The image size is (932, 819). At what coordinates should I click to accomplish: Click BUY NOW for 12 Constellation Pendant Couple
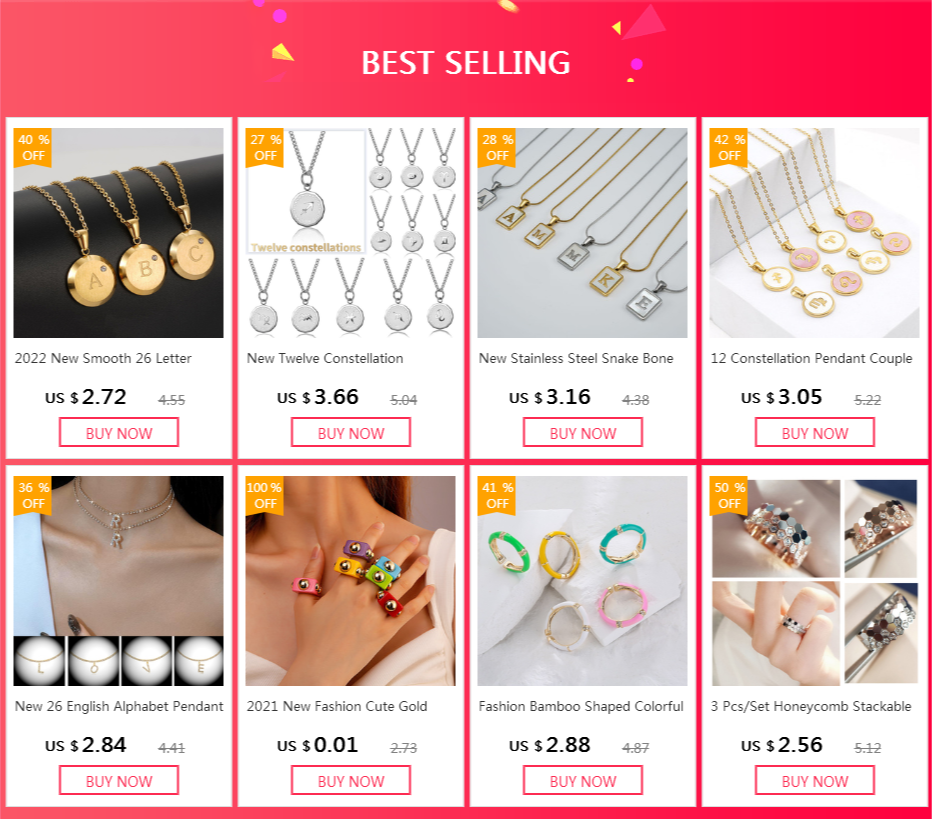tap(815, 432)
